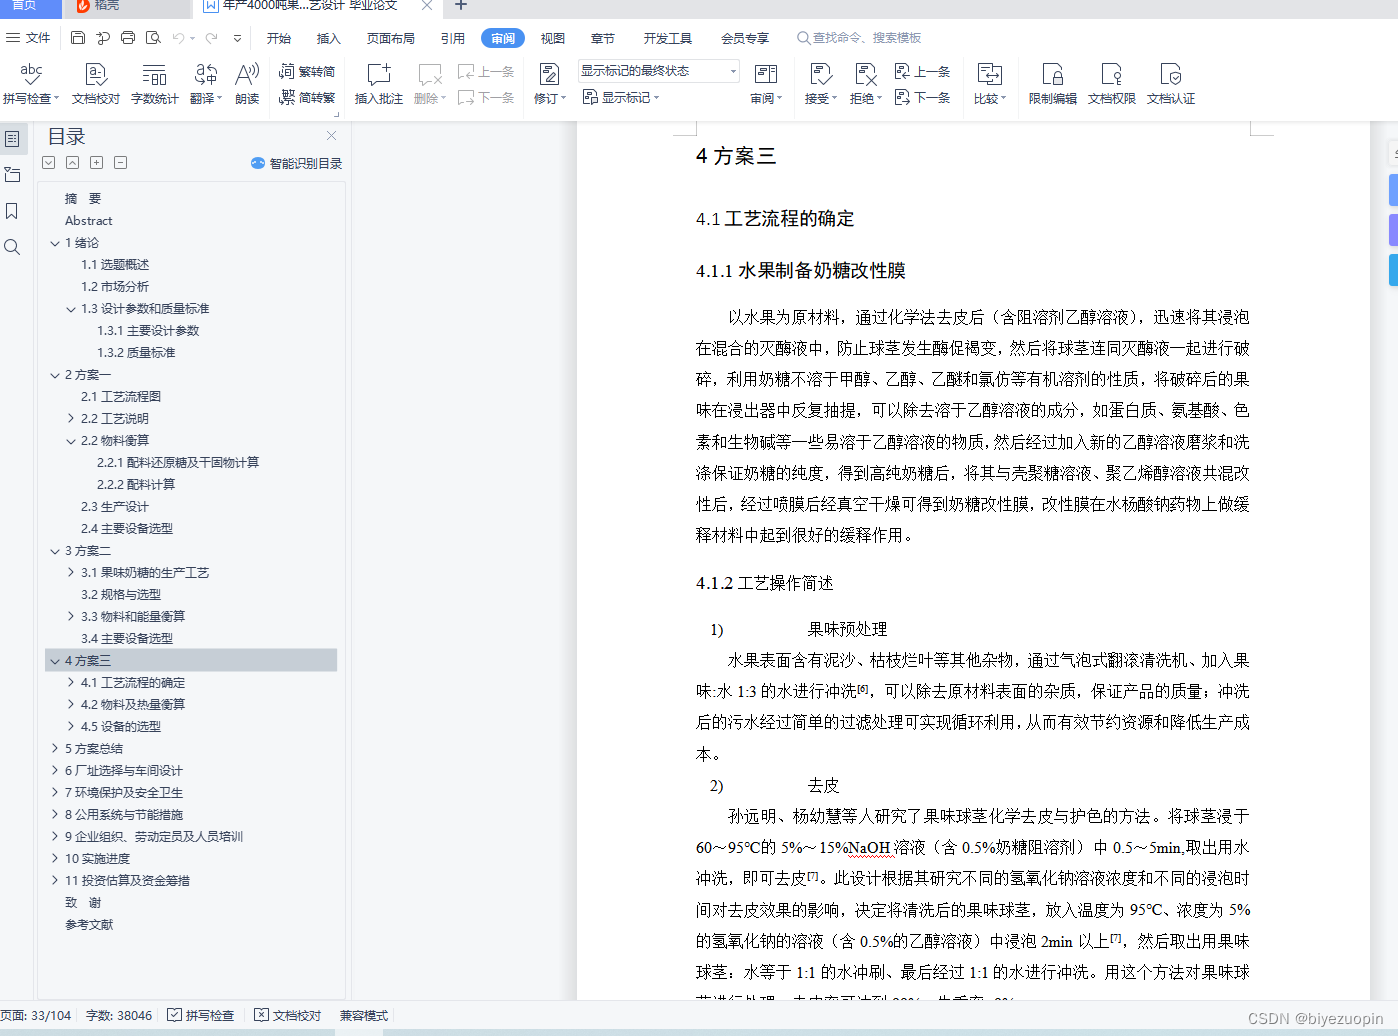Switch to 开始 ribbon tab
Image resolution: width=1398 pixels, height=1036 pixels.
(x=279, y=38)
